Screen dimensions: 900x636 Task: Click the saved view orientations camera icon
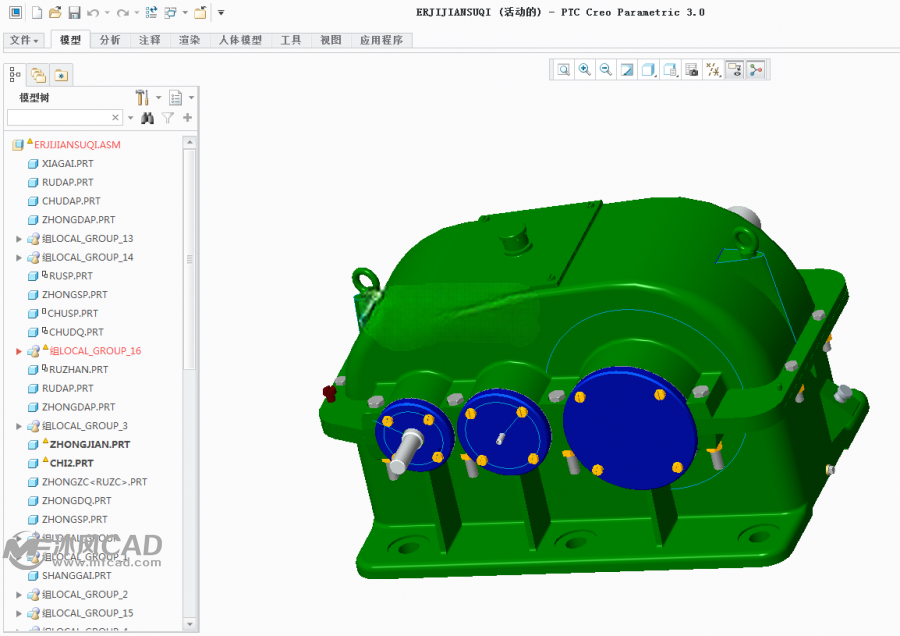coord(692,70)
